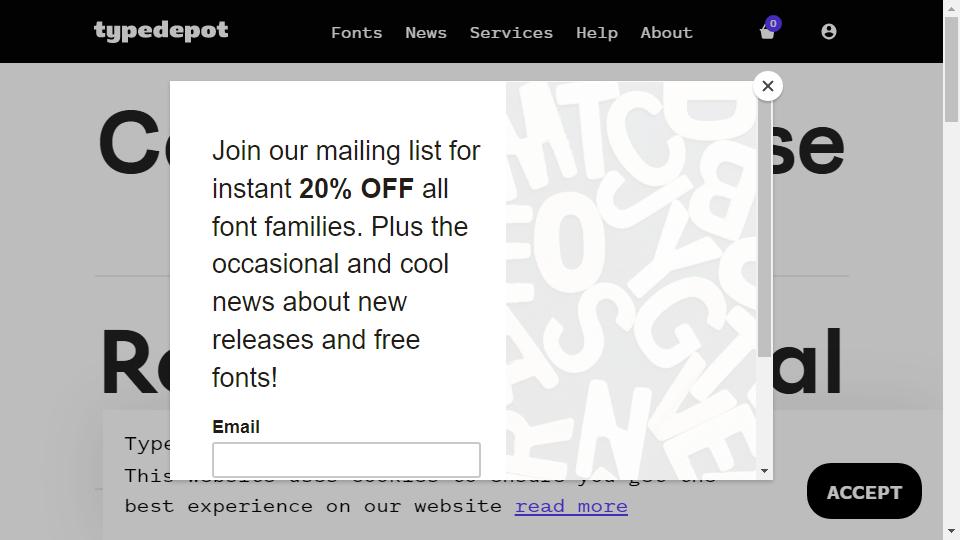Click popup scrollbar down arrow

point(764,471)
